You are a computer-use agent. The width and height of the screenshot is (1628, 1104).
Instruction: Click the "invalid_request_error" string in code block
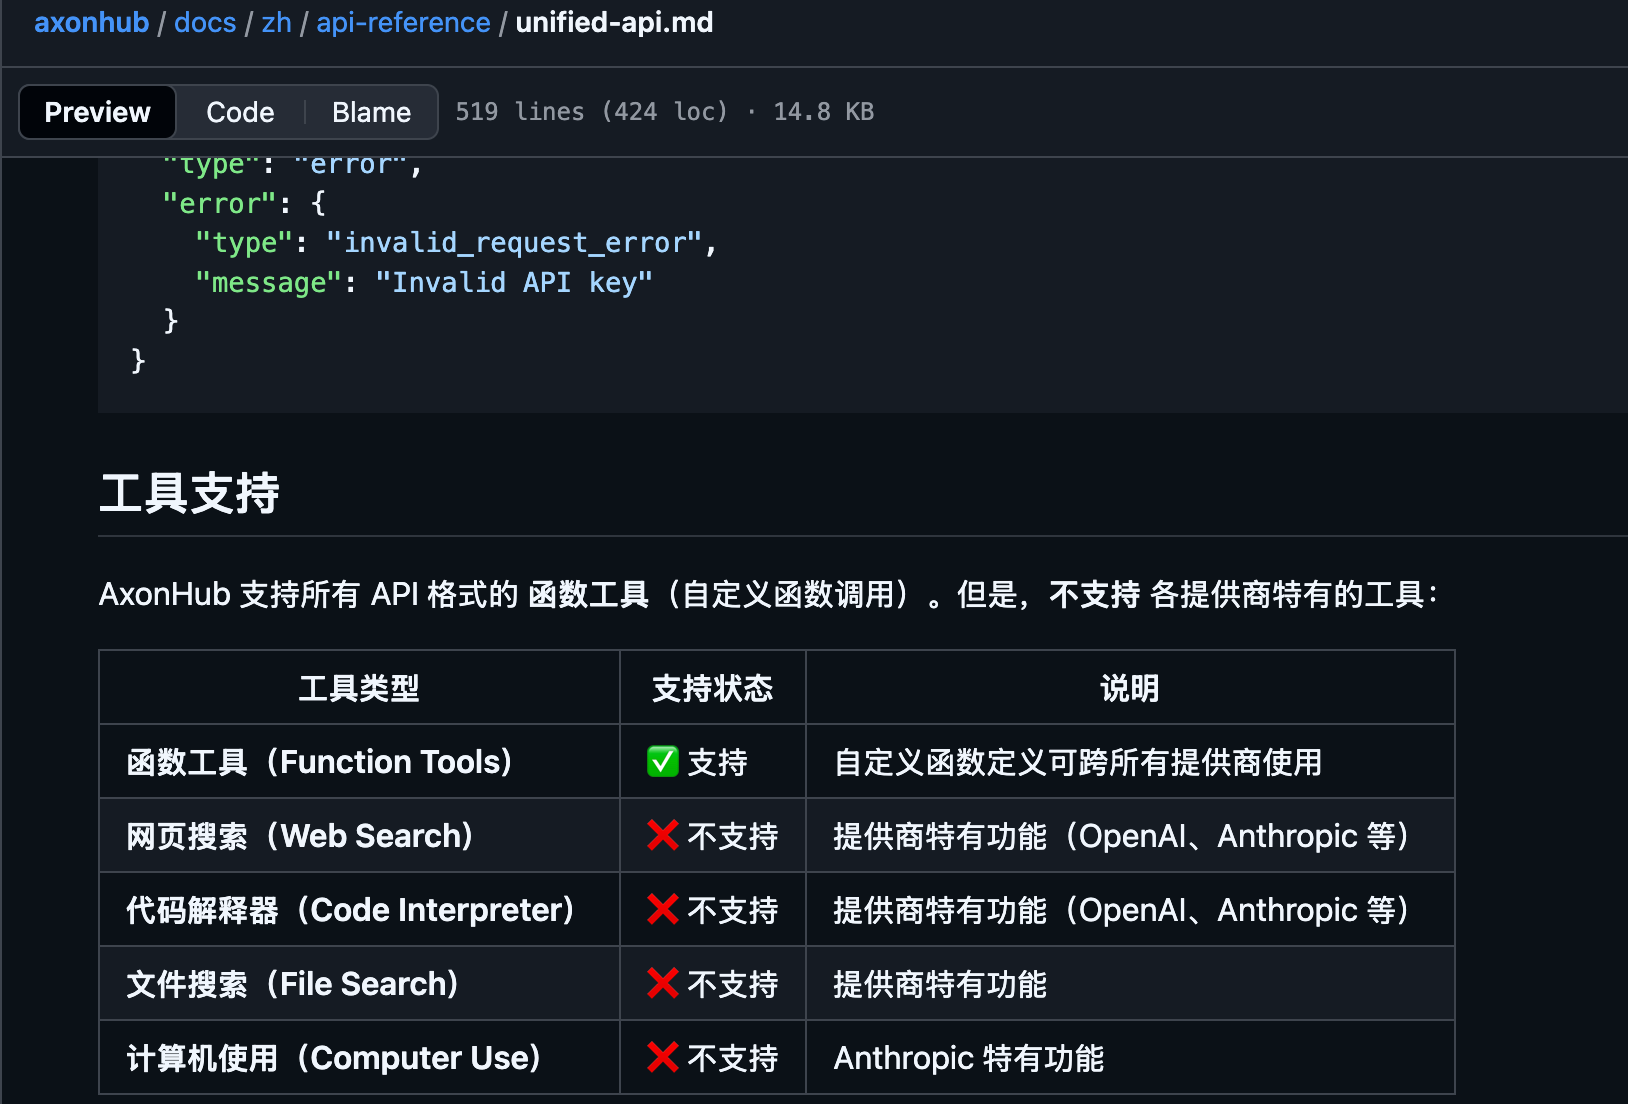click(515, 243)
